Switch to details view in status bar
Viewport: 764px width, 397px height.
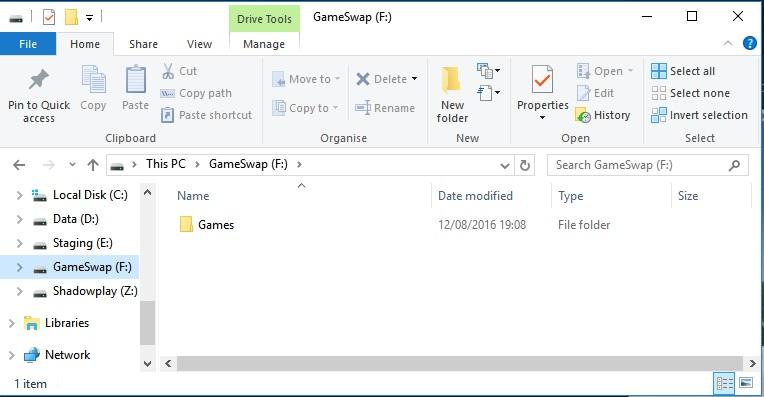725,383
